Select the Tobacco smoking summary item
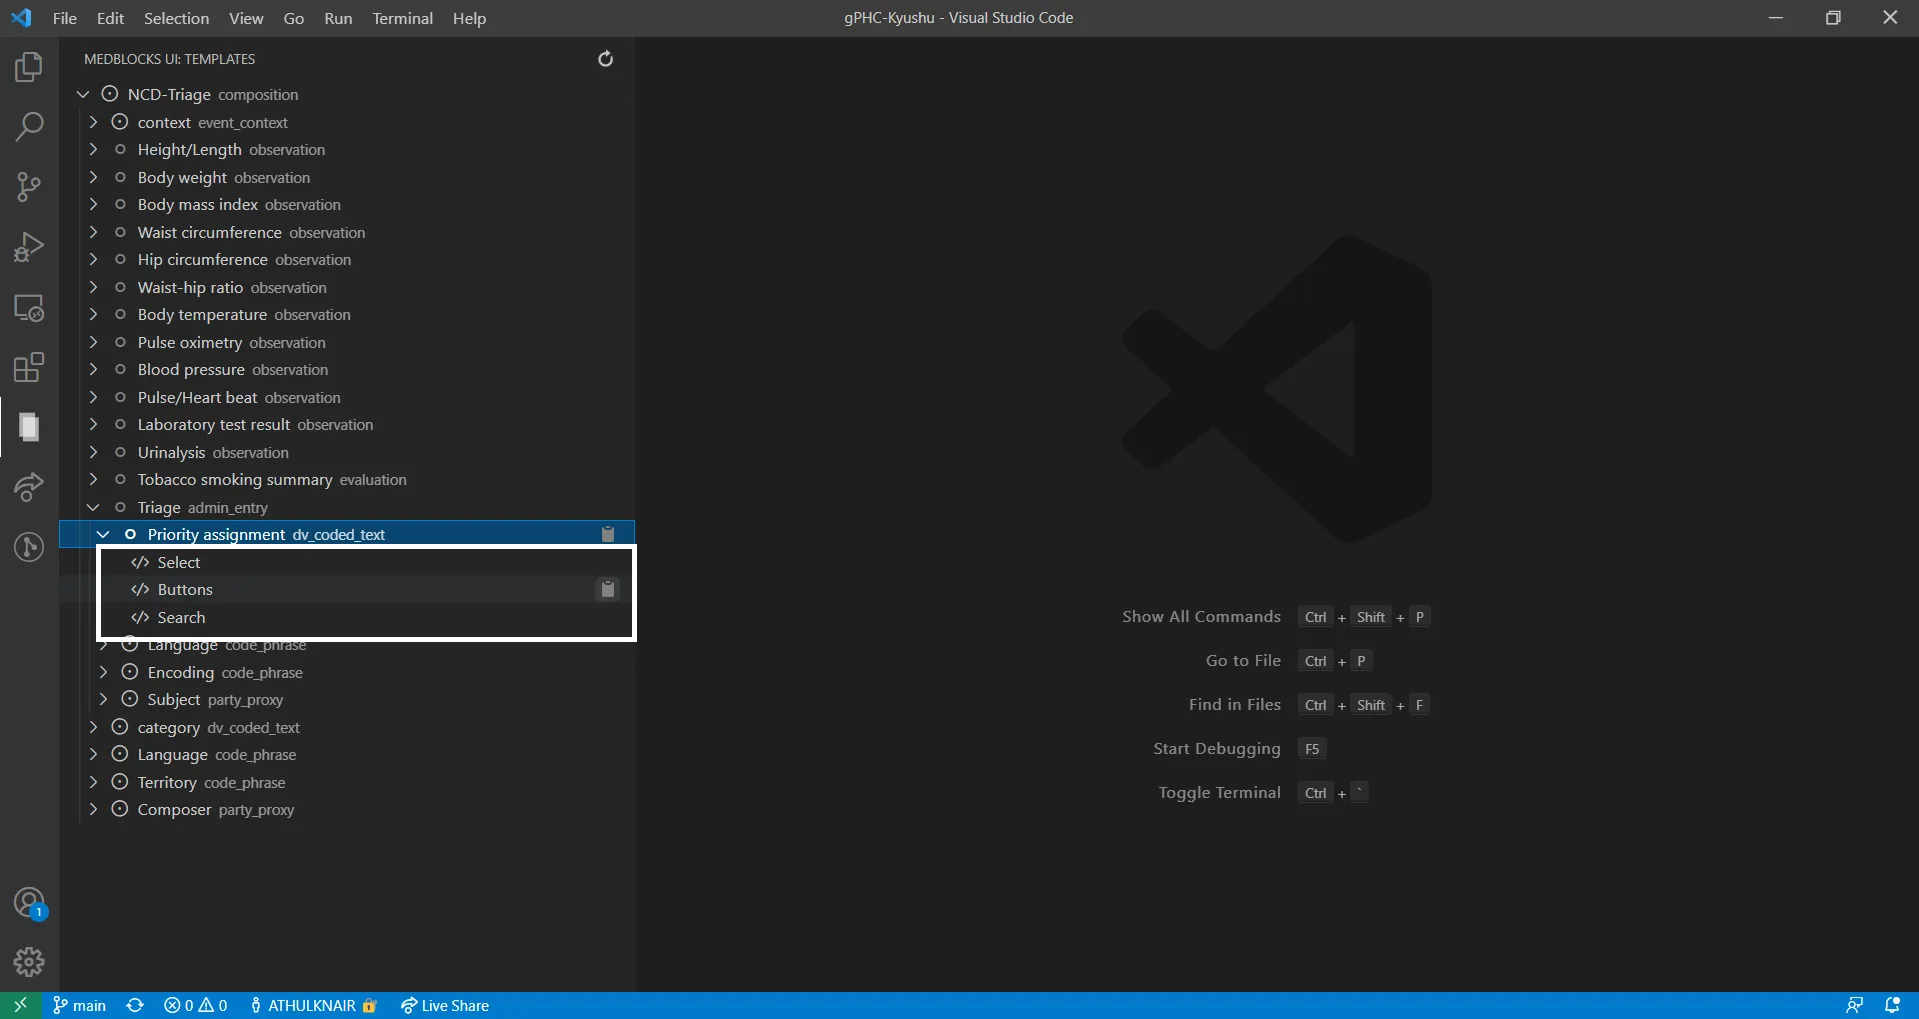This screenshot has width=1919, height=1019. (x=235, y=480)
